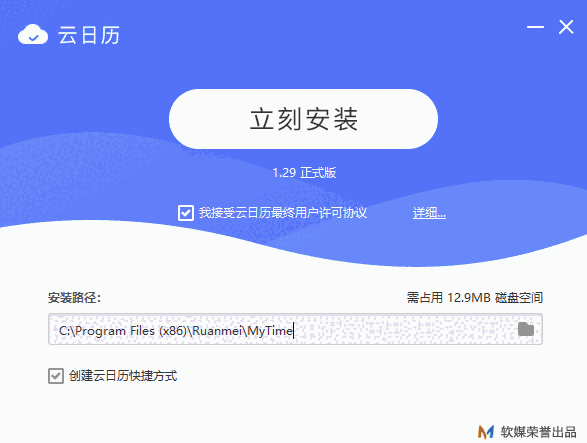The image size is (587, 443).
Task: Click the 需占用 12.9MB 磁盘空间 text
Action: [x=475, y=298]
